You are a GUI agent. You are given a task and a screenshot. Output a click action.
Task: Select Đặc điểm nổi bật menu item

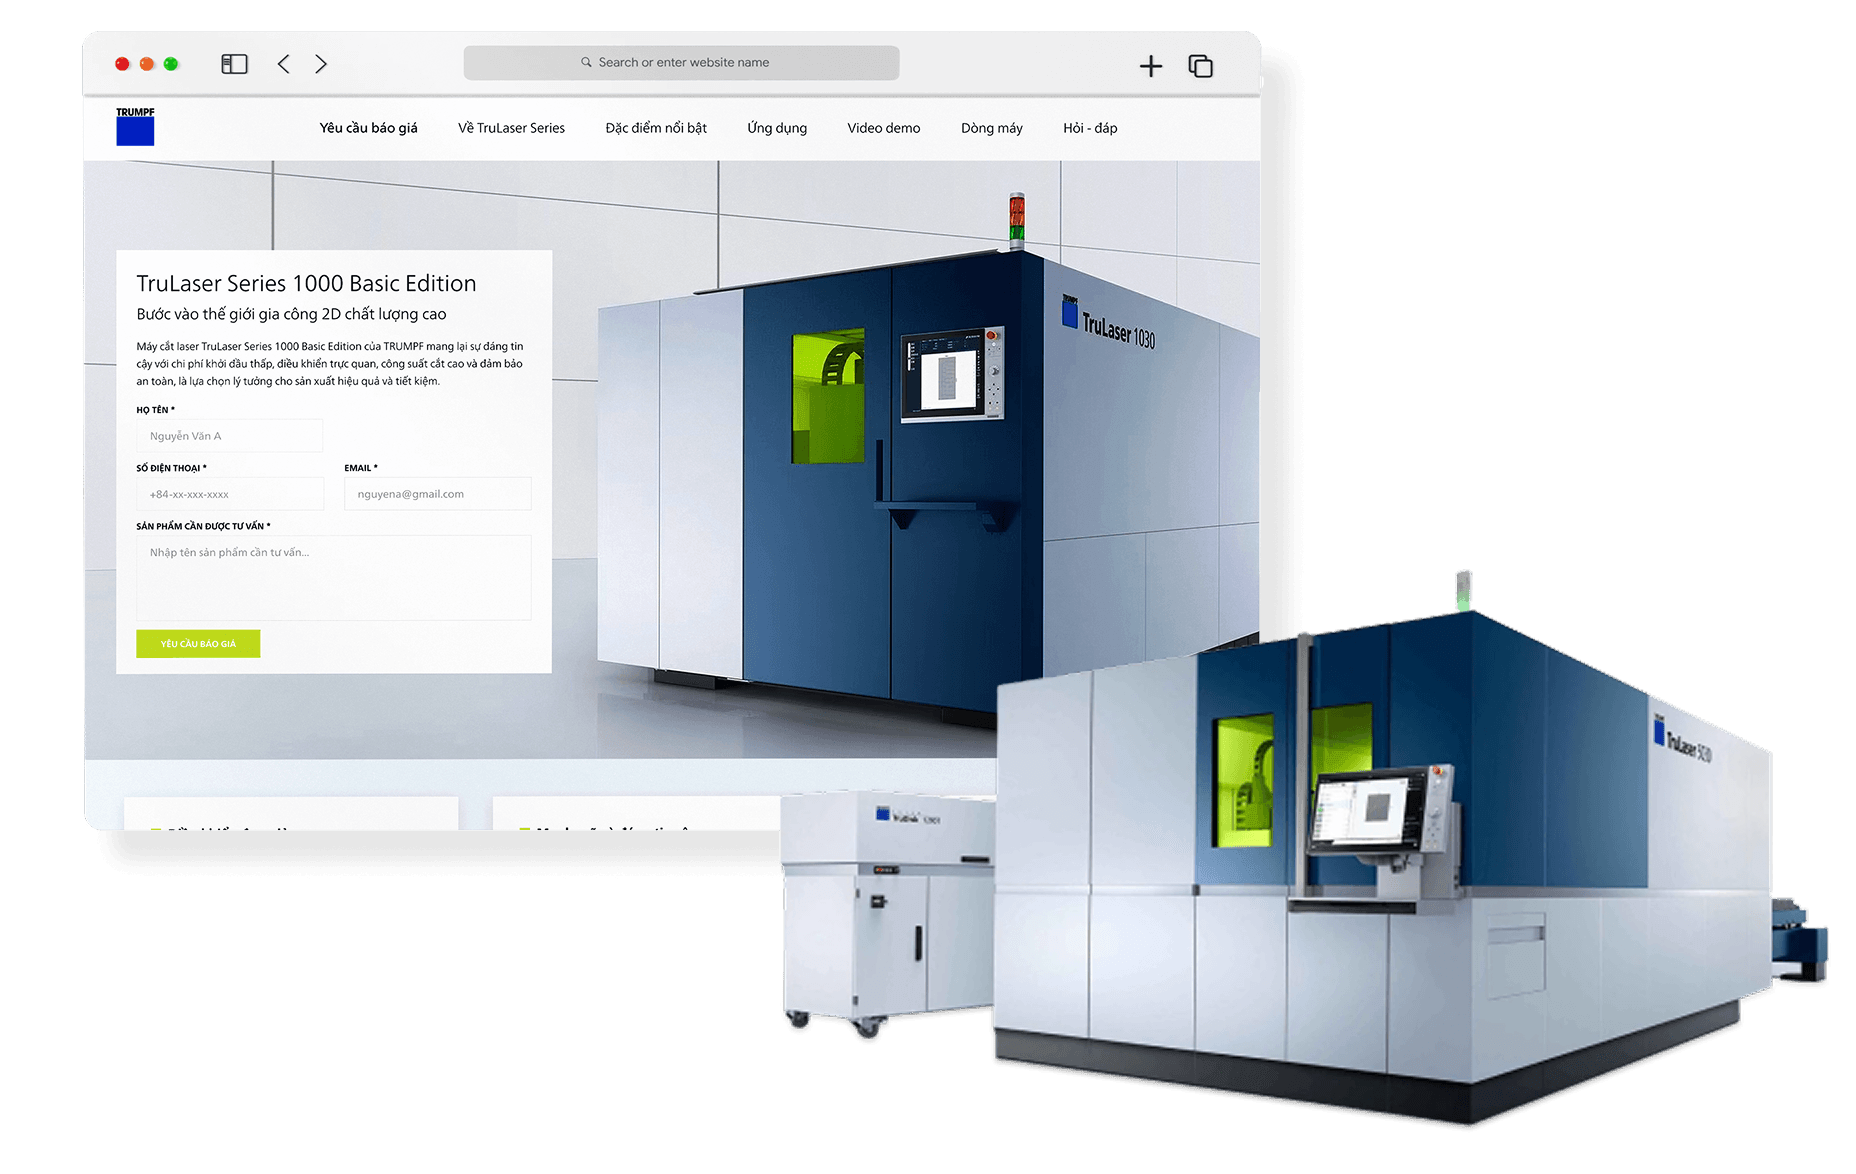tap(656, 128)
